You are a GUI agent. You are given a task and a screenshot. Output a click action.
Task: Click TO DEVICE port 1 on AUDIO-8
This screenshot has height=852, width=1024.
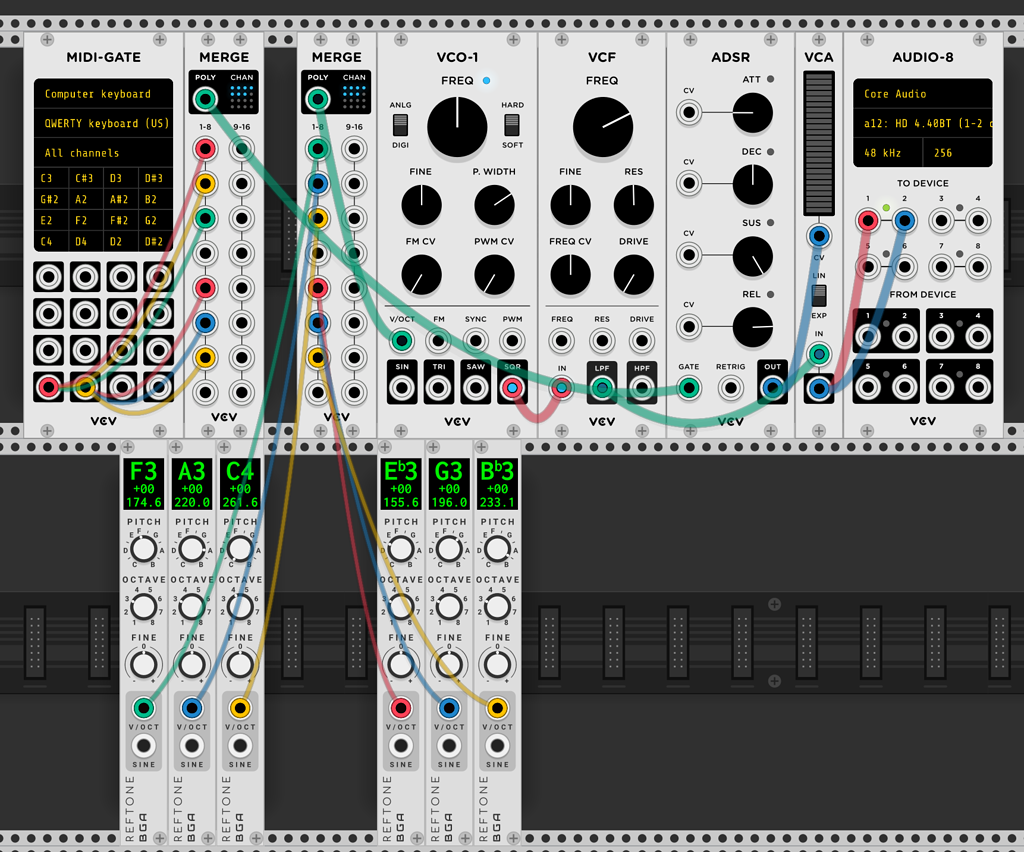pos(868,221)
